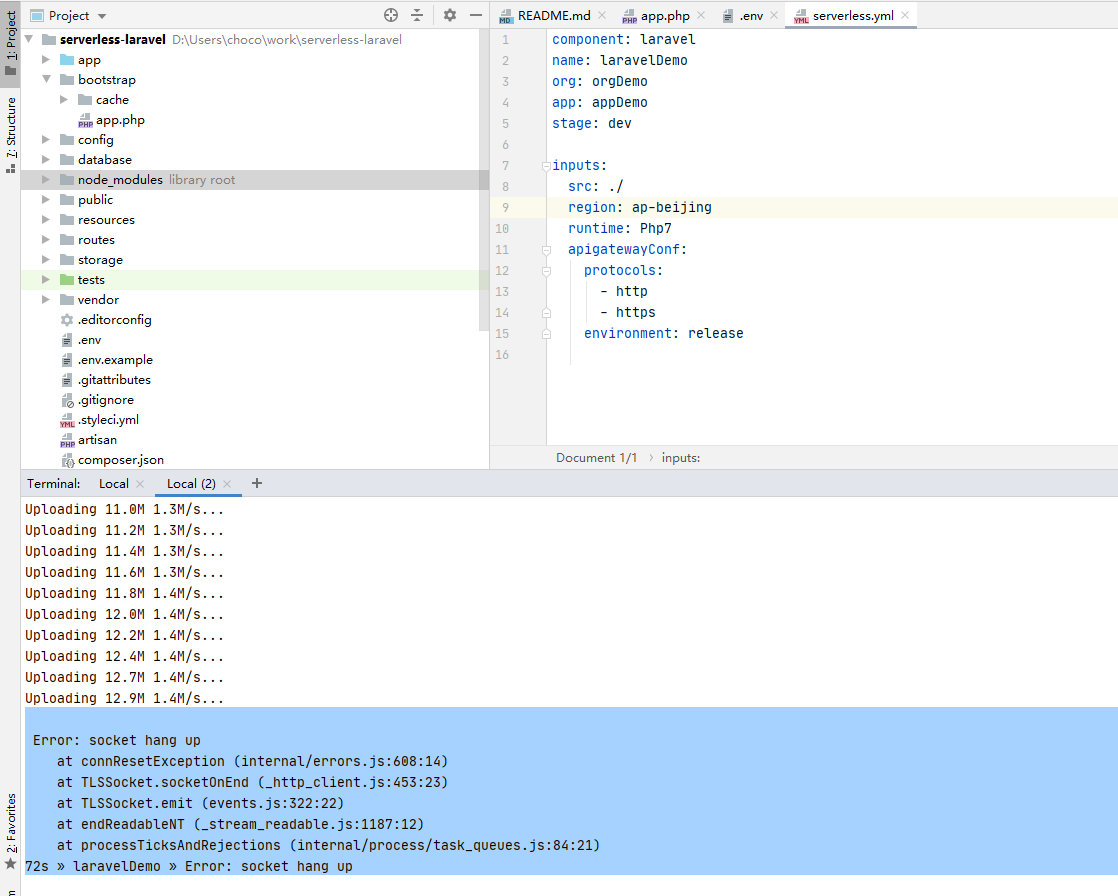Image resolution: width=1118 pixels, height=896 pixels.
Task: Click the Select Opened File crosshair icon
Action: [x=389, y=15]
